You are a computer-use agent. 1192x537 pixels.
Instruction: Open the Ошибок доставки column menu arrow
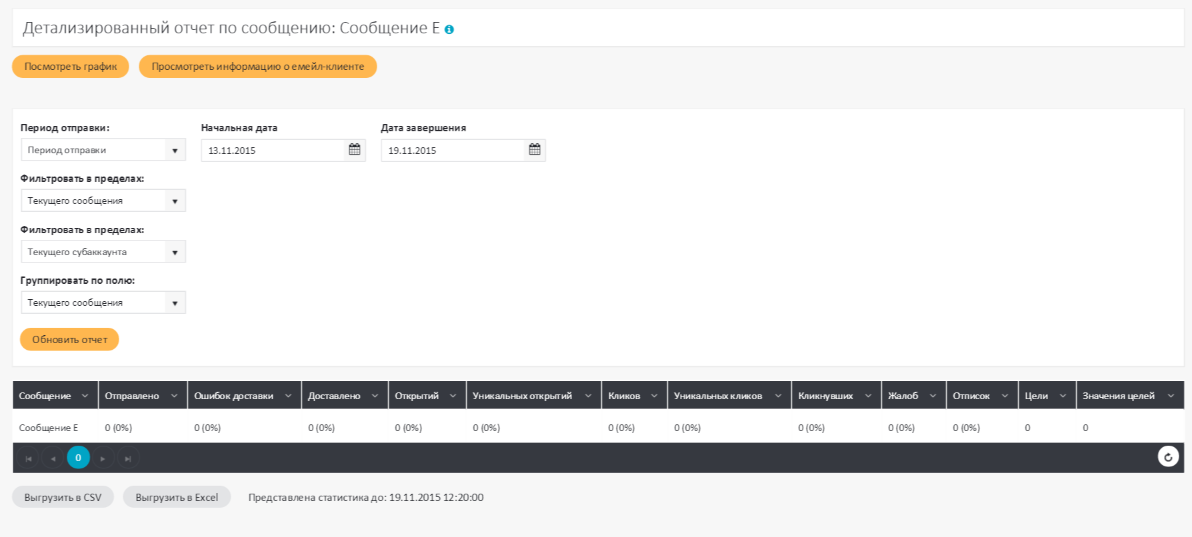click(x=290, y=396)
